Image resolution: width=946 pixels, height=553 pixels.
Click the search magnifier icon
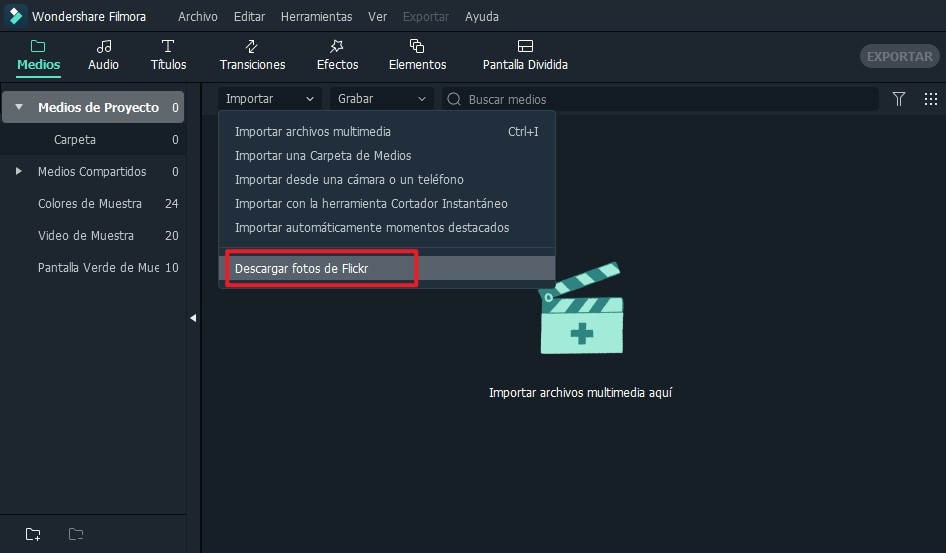click(454, 99)
